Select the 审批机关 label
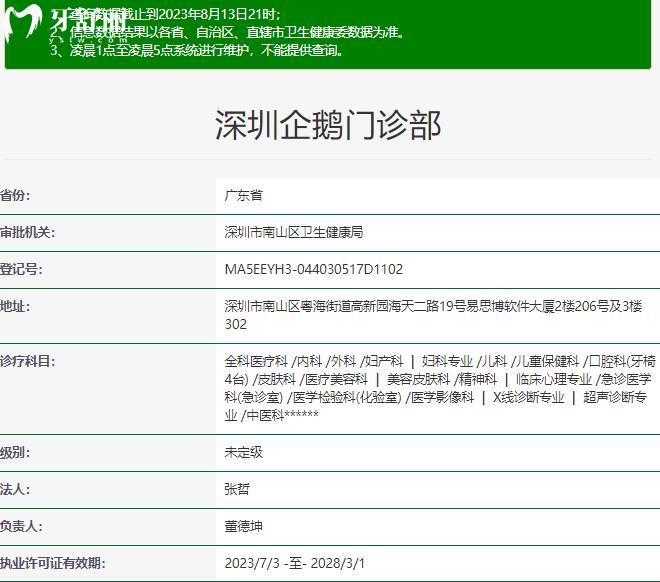Image resolution: width=660 pixels, height=582 pixels. tap(27, 232)
